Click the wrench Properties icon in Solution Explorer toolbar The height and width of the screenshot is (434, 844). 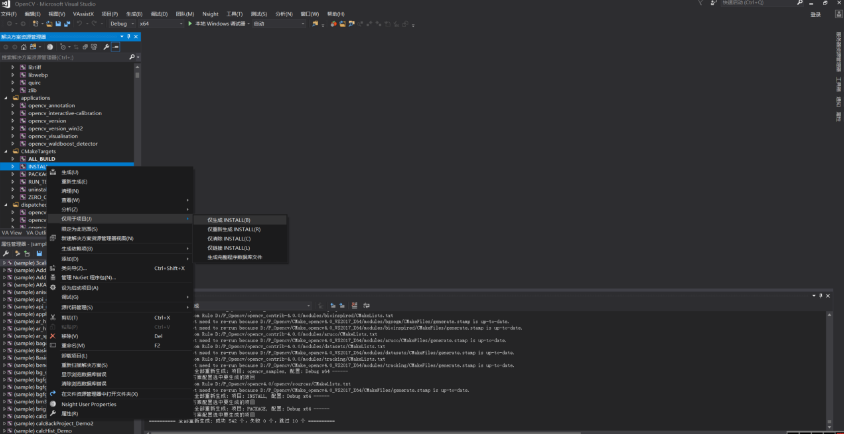pos(107,47)
